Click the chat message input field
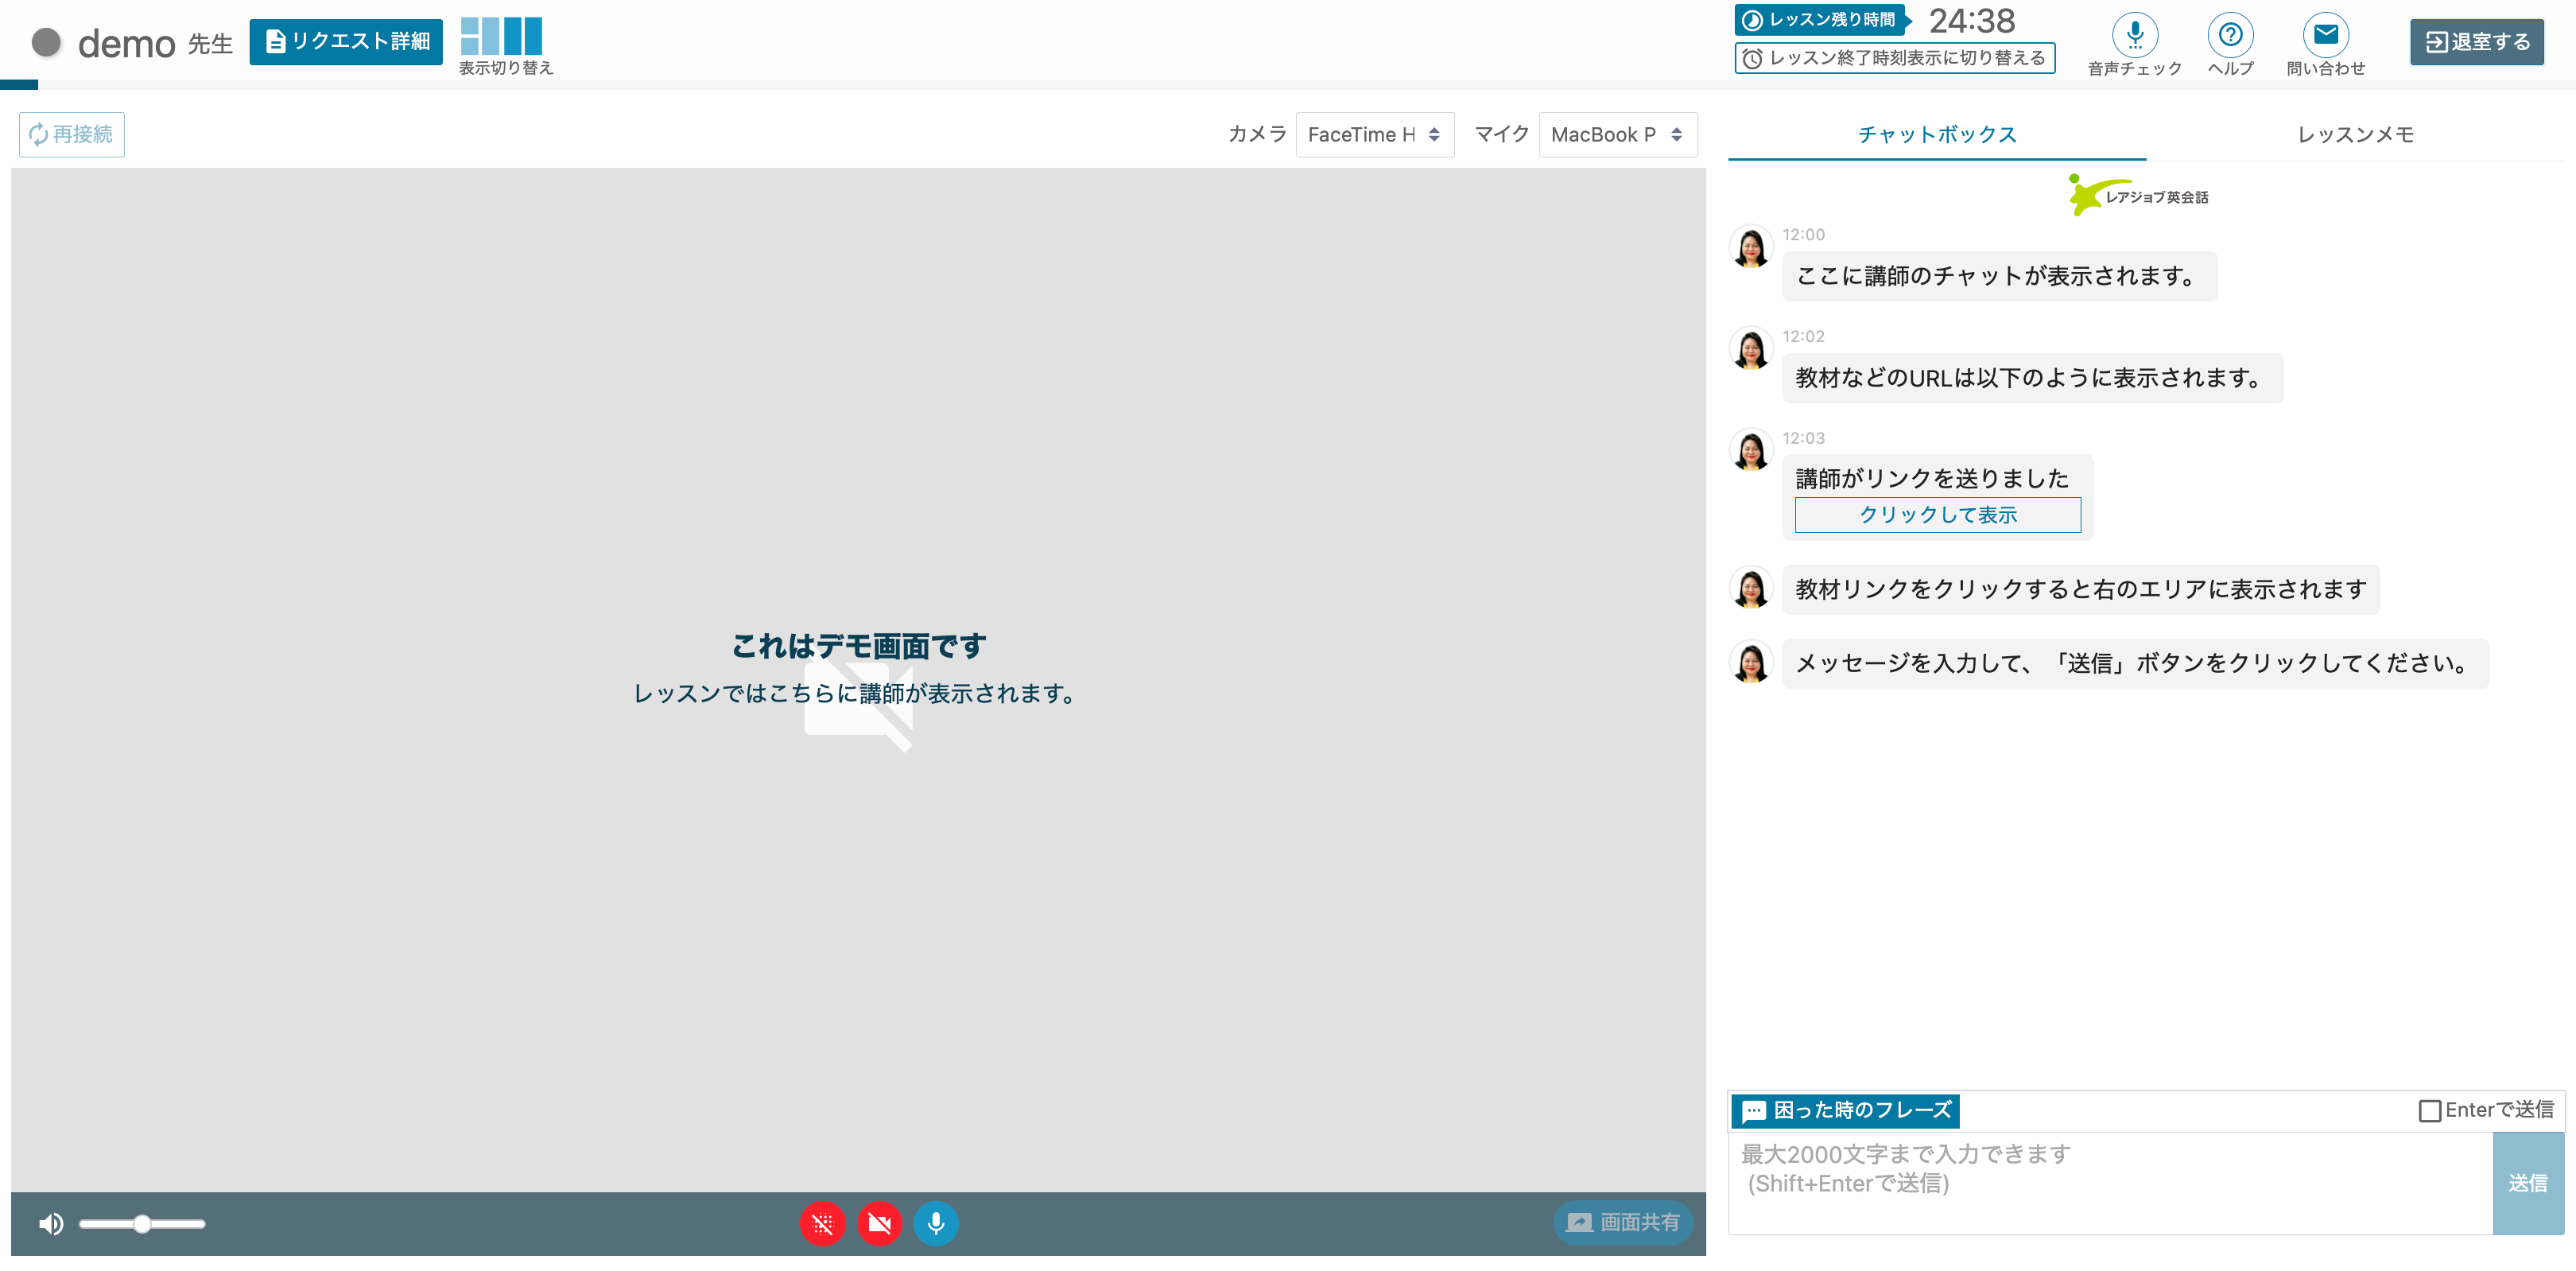2576x1271 pixels. (2110, 1182)
